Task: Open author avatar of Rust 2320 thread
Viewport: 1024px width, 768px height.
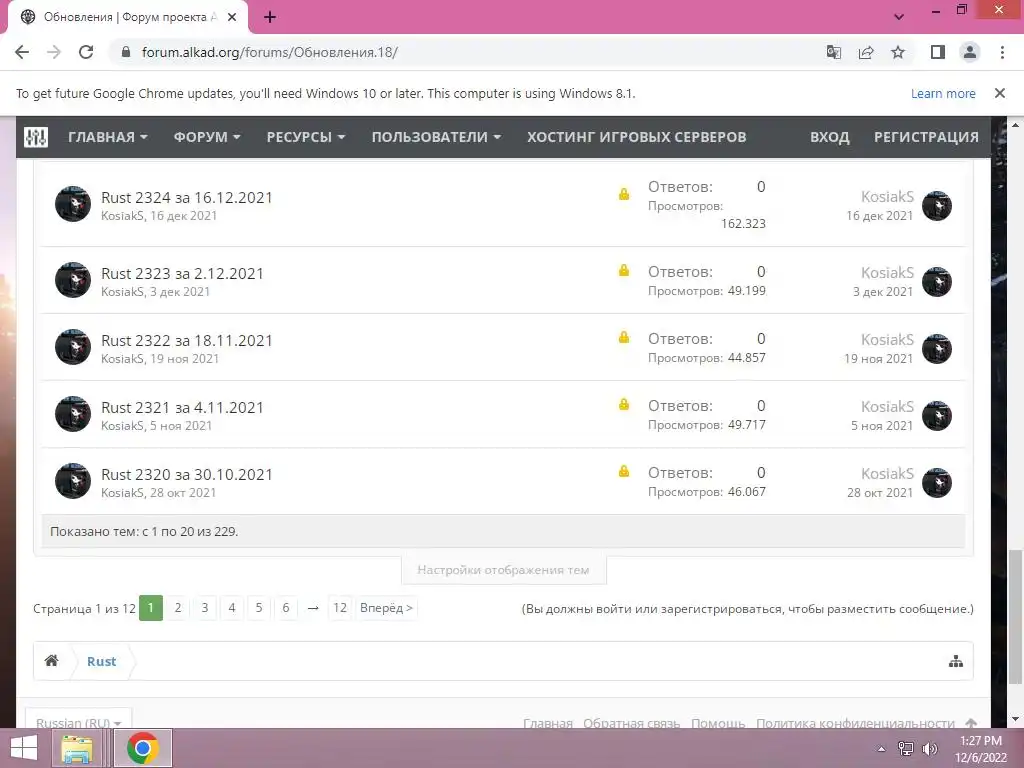Action: 72,481
